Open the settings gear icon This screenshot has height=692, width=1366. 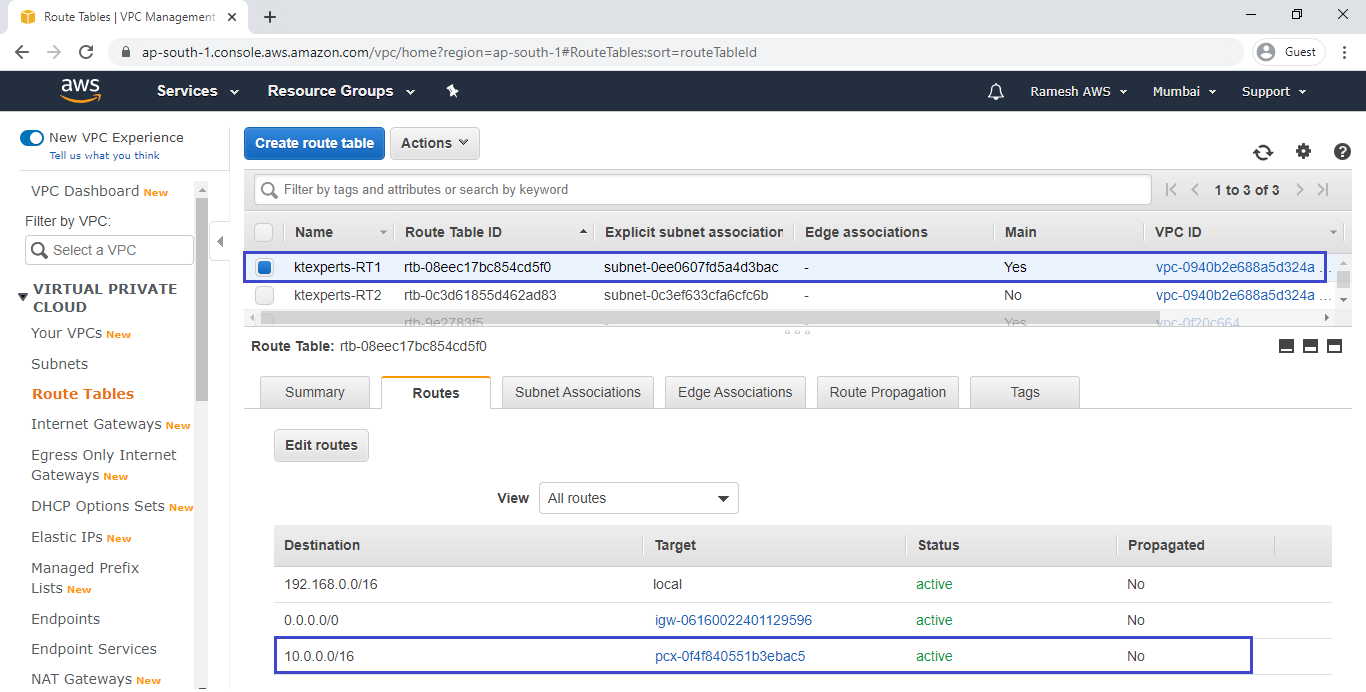(x=1303, y=151)
